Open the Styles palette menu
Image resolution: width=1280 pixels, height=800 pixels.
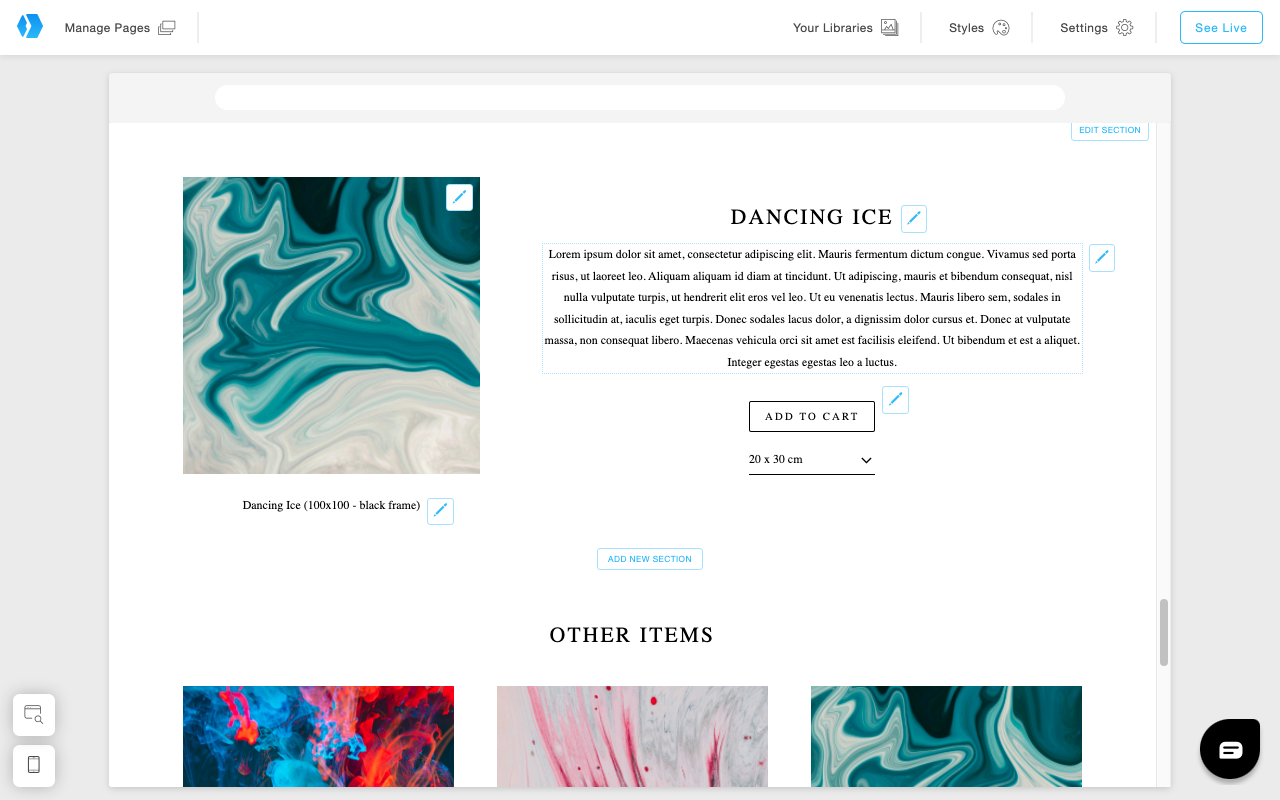979,28
